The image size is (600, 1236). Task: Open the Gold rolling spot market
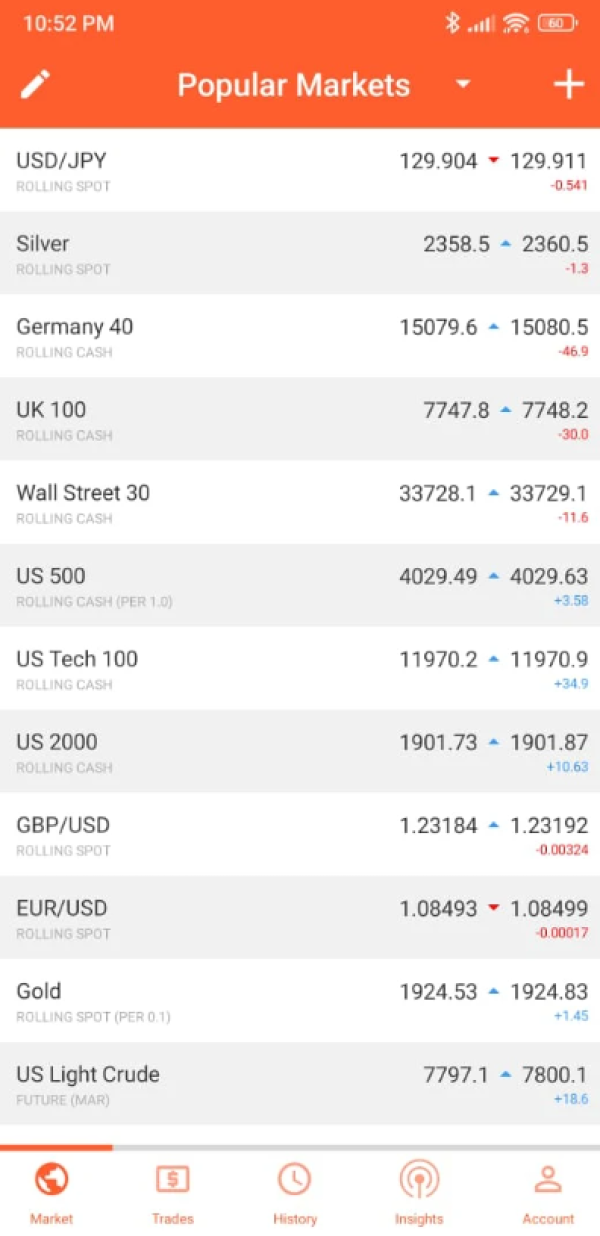pos(200,1001)
